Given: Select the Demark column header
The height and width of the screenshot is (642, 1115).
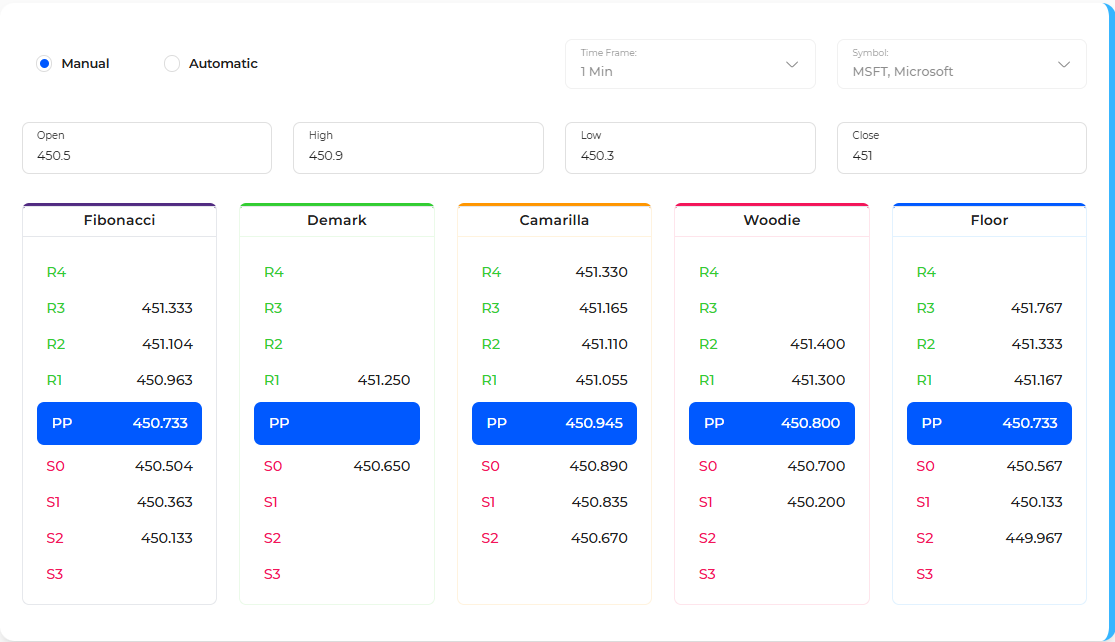Looking at the screenshot, I should pyautogui.click(x=337, y=220).
